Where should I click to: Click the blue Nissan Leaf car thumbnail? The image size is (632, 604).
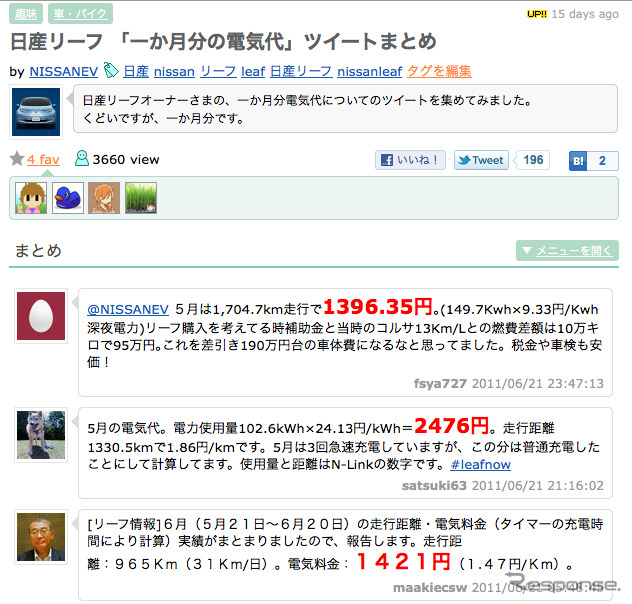[36, 112]
